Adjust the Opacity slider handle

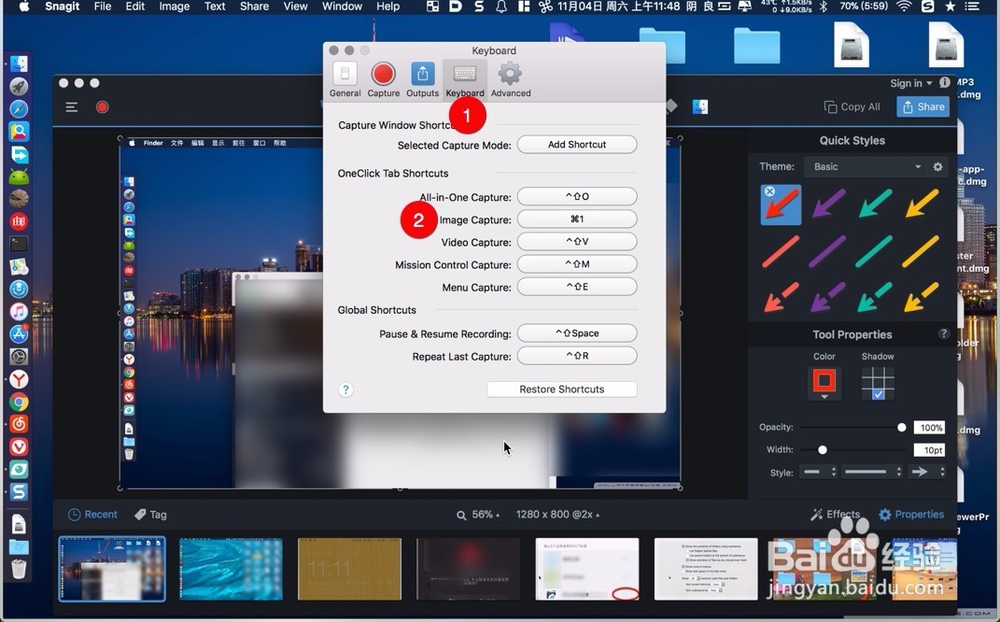901,427
